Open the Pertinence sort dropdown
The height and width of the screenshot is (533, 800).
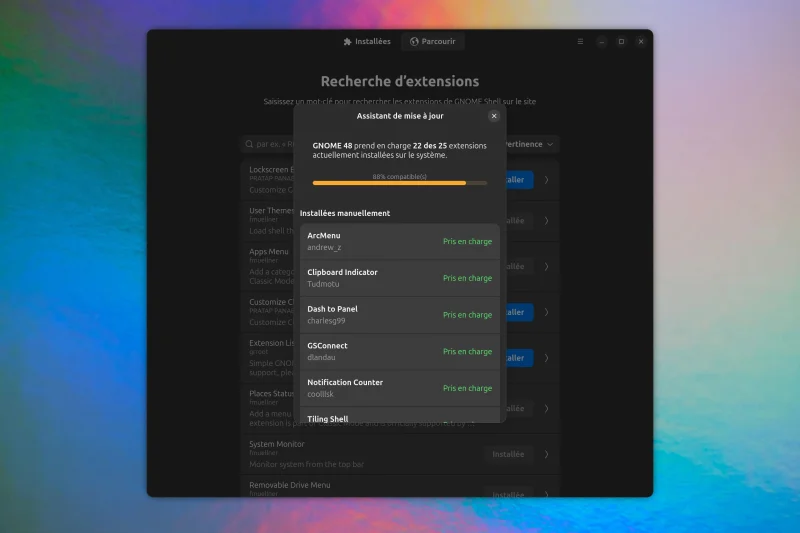point(529,144)
